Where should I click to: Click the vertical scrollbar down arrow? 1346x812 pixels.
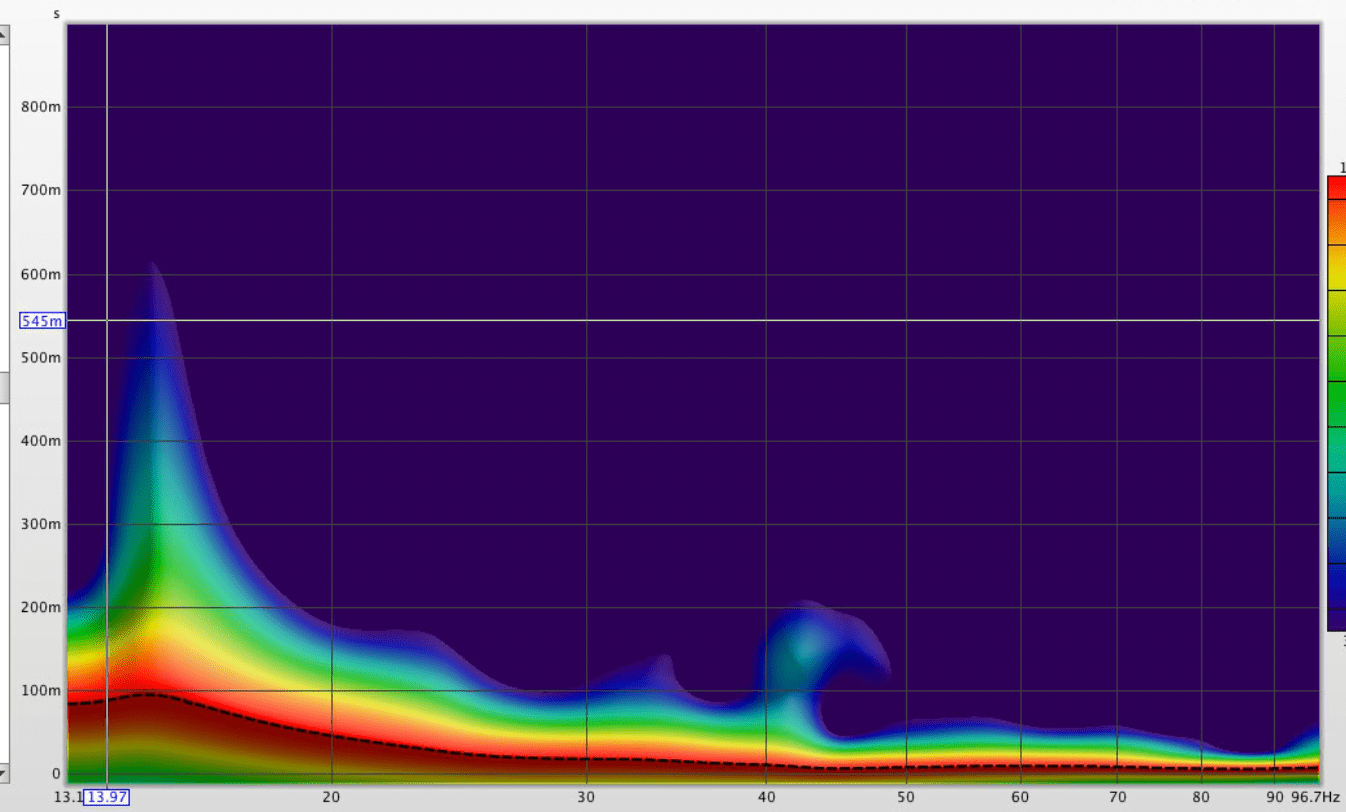point(4,773)
